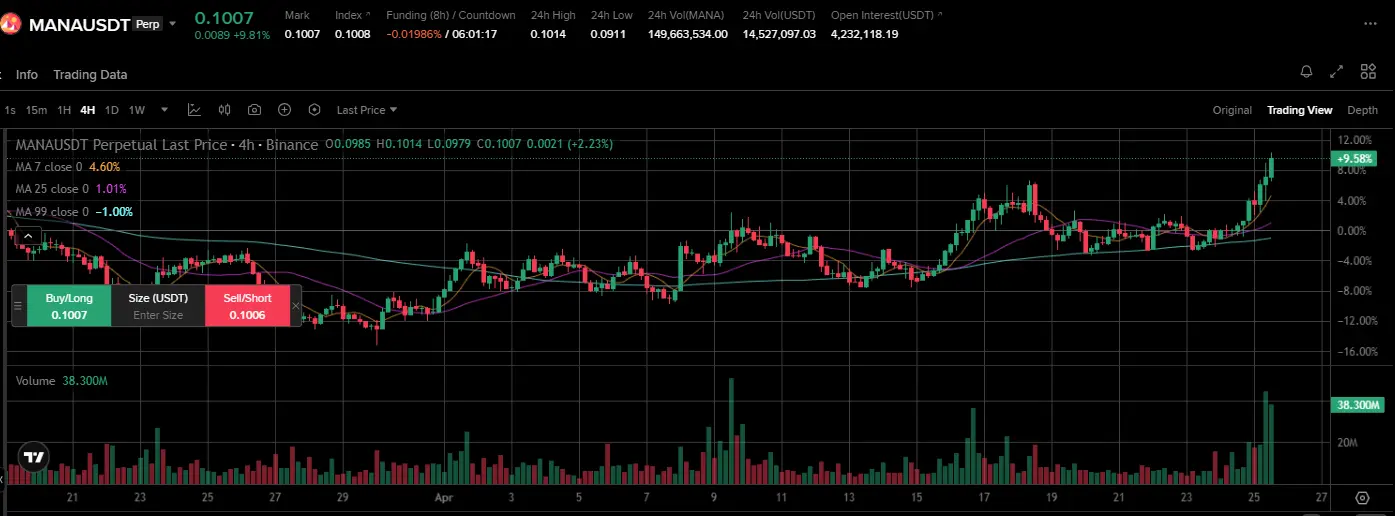Expand the MANAUSDT pair selector arrow

172,24
